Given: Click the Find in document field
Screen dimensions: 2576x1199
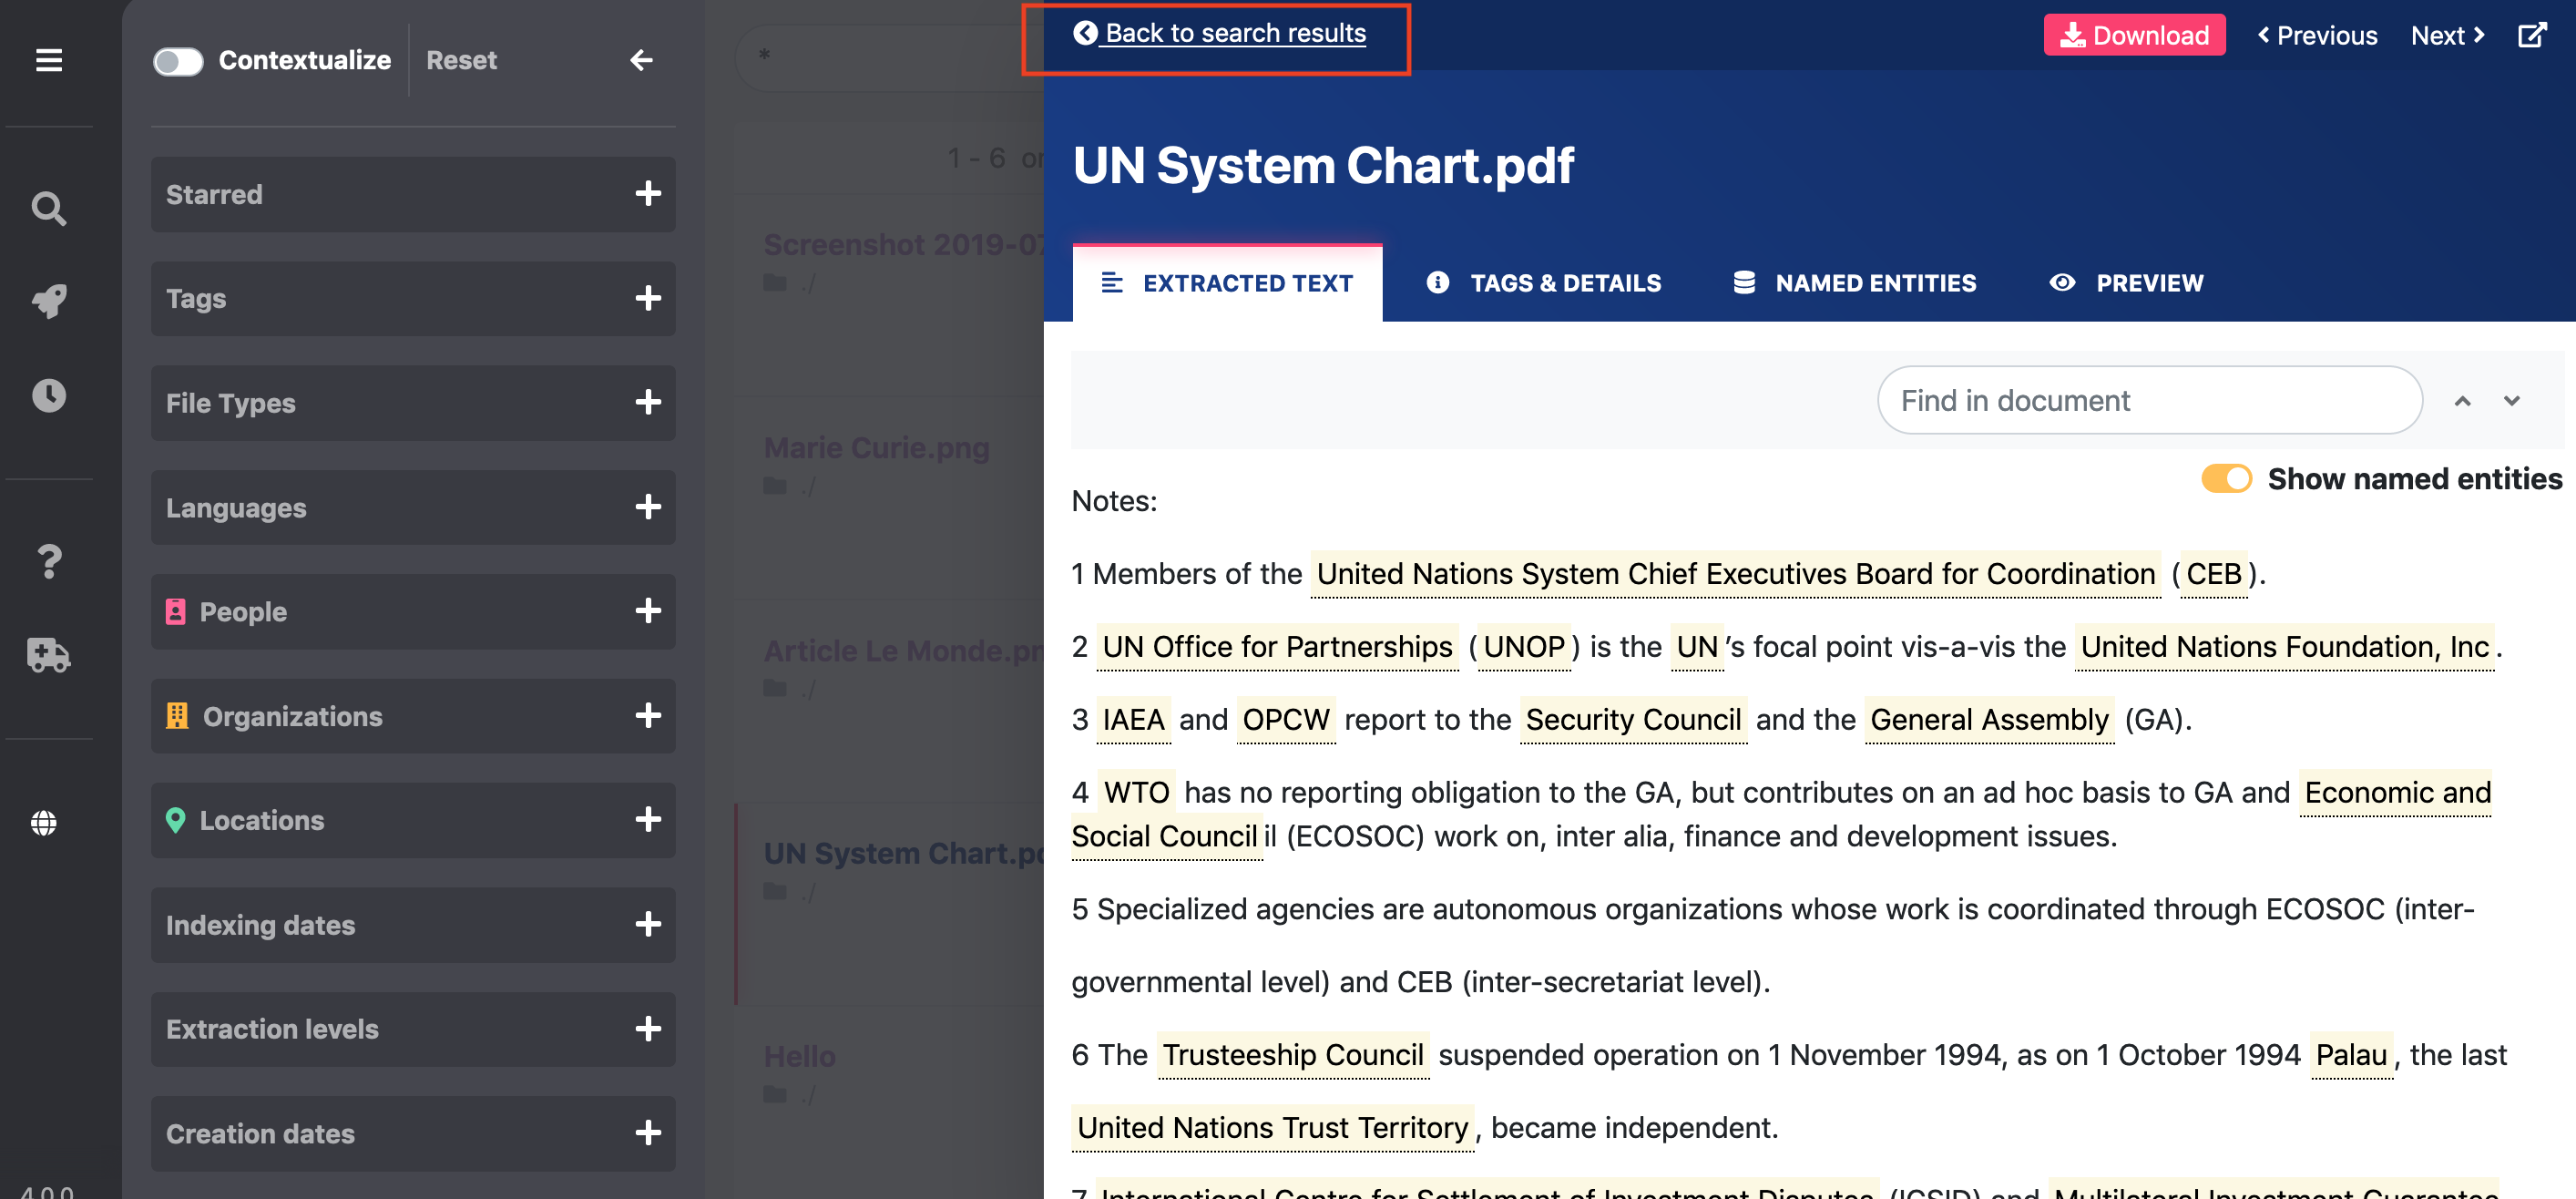Looking at the screenshot, I should pos(2149,400).
